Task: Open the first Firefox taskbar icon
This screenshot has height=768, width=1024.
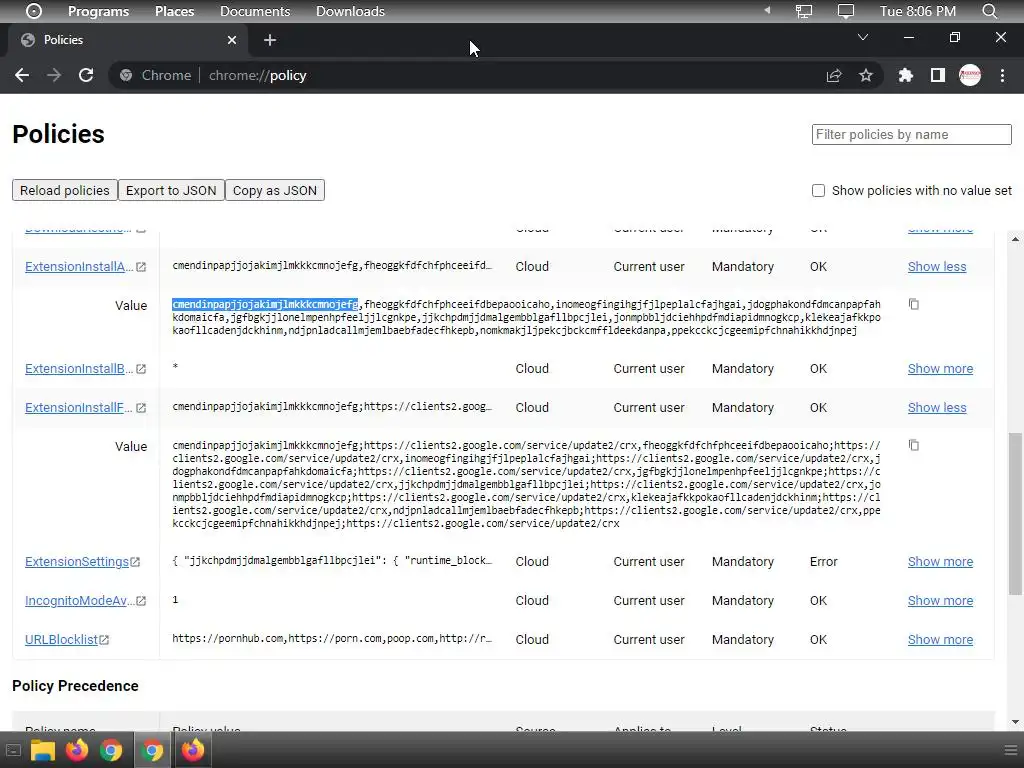Action: click(76, 750)
